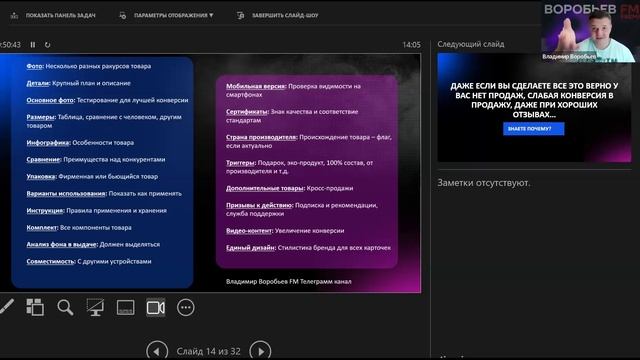This screenshot has width=640, height=360.
Task: Click the Основное фото heading
Action: point(50,100)
